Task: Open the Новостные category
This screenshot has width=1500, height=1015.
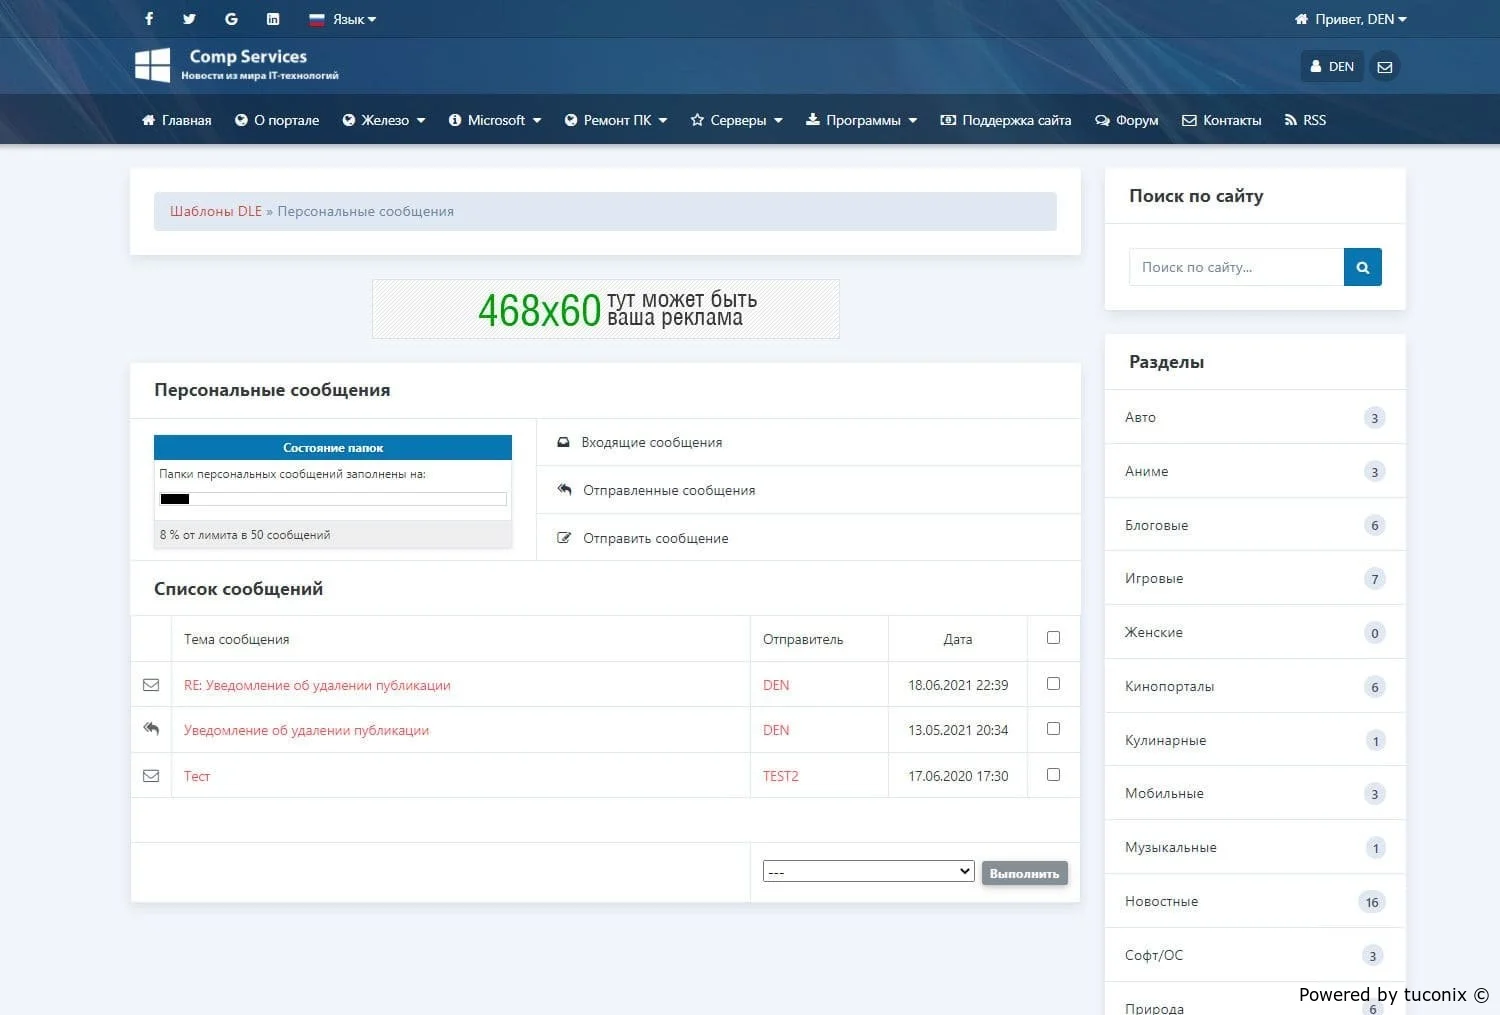Action: click(x=1255, y=901)
